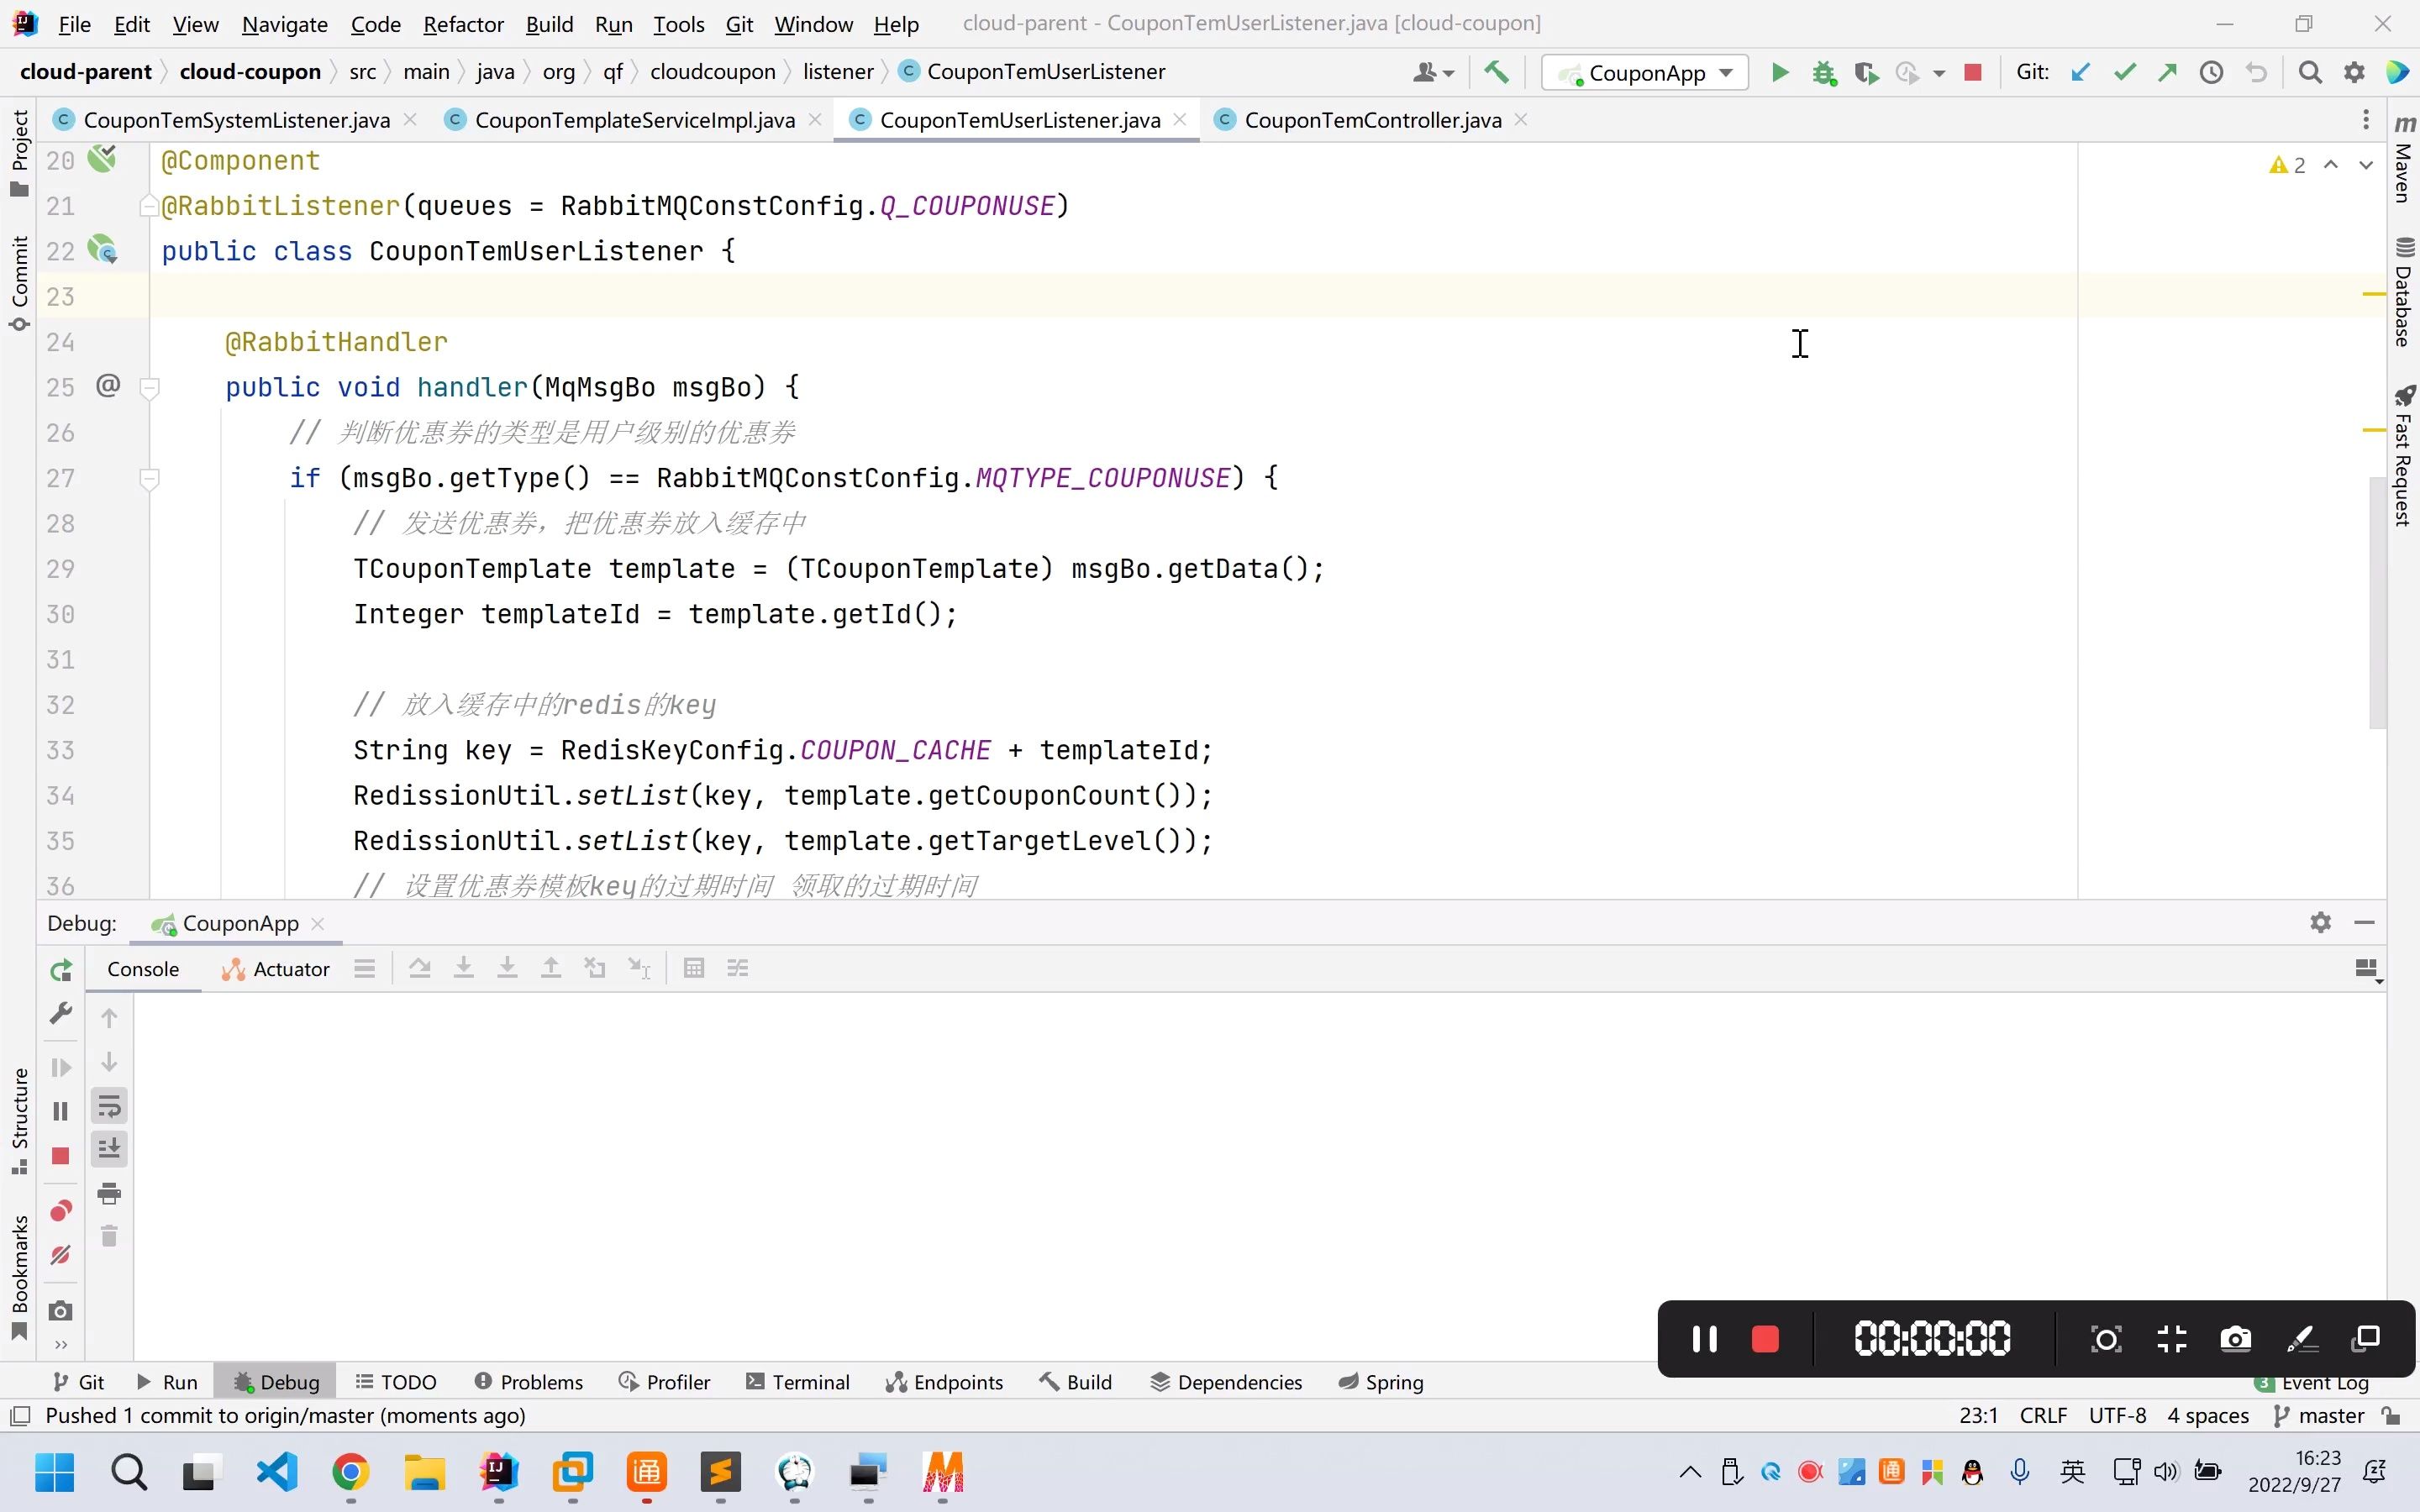This screenshot has width=2420, height=1512.
Task: Click Step Over debug icon
Action: coord(420,968)
